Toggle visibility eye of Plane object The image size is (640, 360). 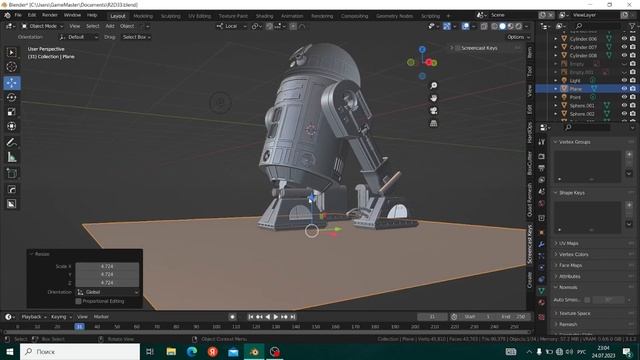[x=624, y=89]
